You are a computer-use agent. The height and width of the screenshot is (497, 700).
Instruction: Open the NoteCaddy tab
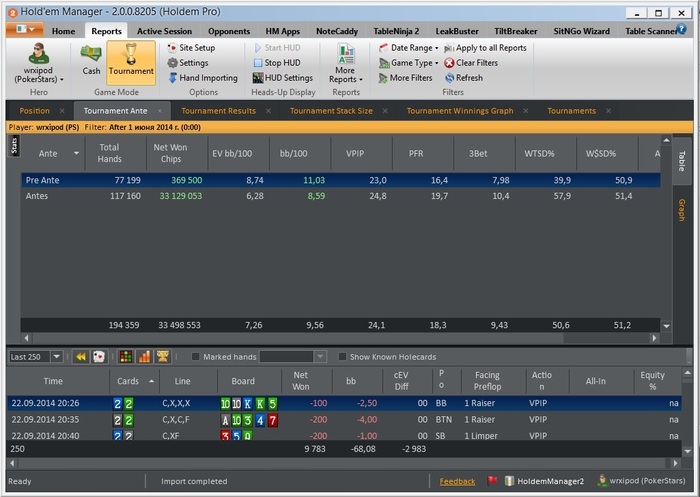pos(337,31)
